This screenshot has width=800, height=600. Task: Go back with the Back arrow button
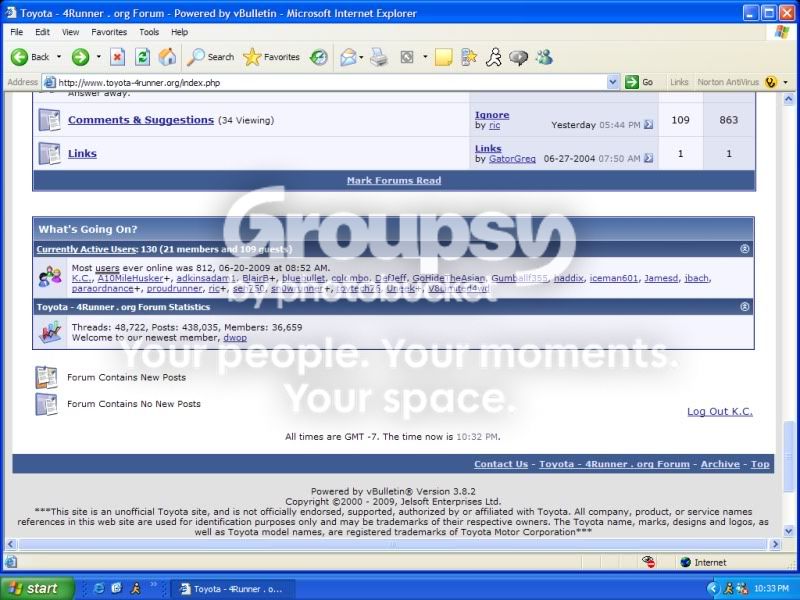pyautogui.click(x=30, y=57)
